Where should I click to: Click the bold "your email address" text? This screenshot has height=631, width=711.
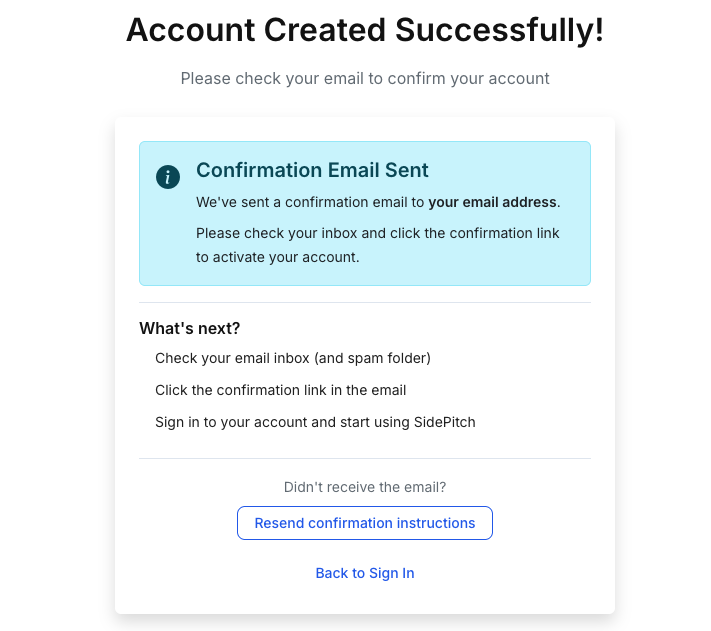[x=493, y=202]
